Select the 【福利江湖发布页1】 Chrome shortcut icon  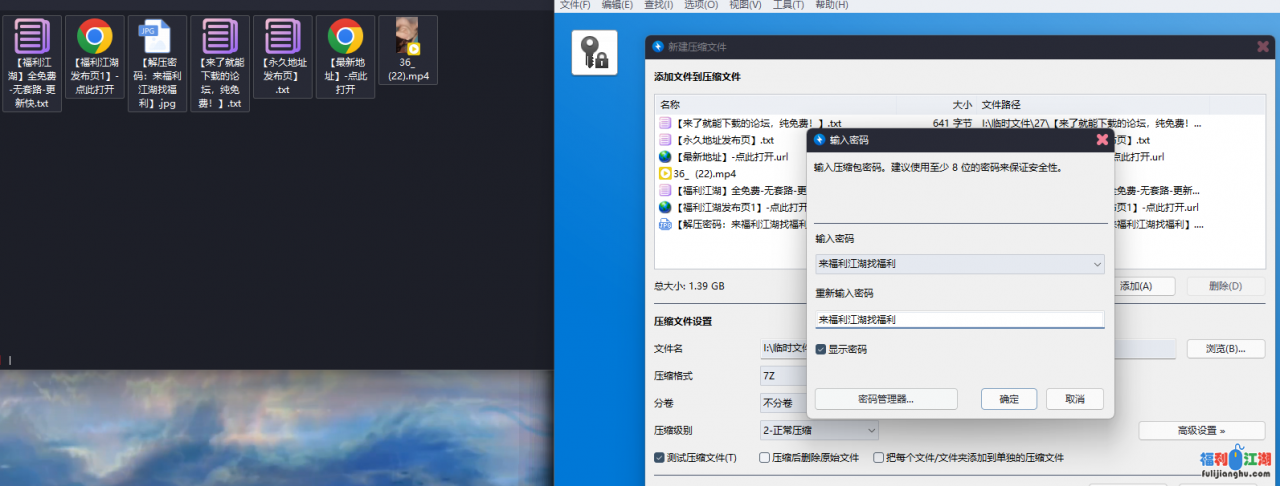coord(95,38)
